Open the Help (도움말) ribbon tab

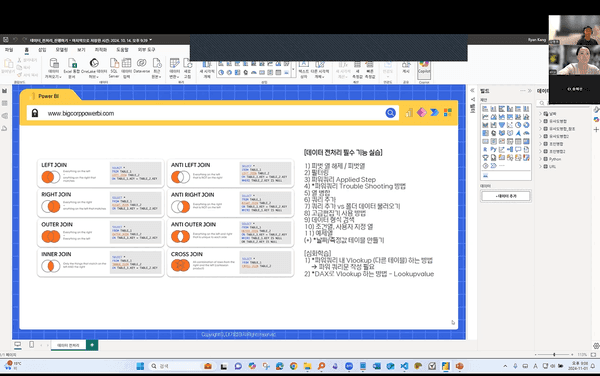coord(122,50)
